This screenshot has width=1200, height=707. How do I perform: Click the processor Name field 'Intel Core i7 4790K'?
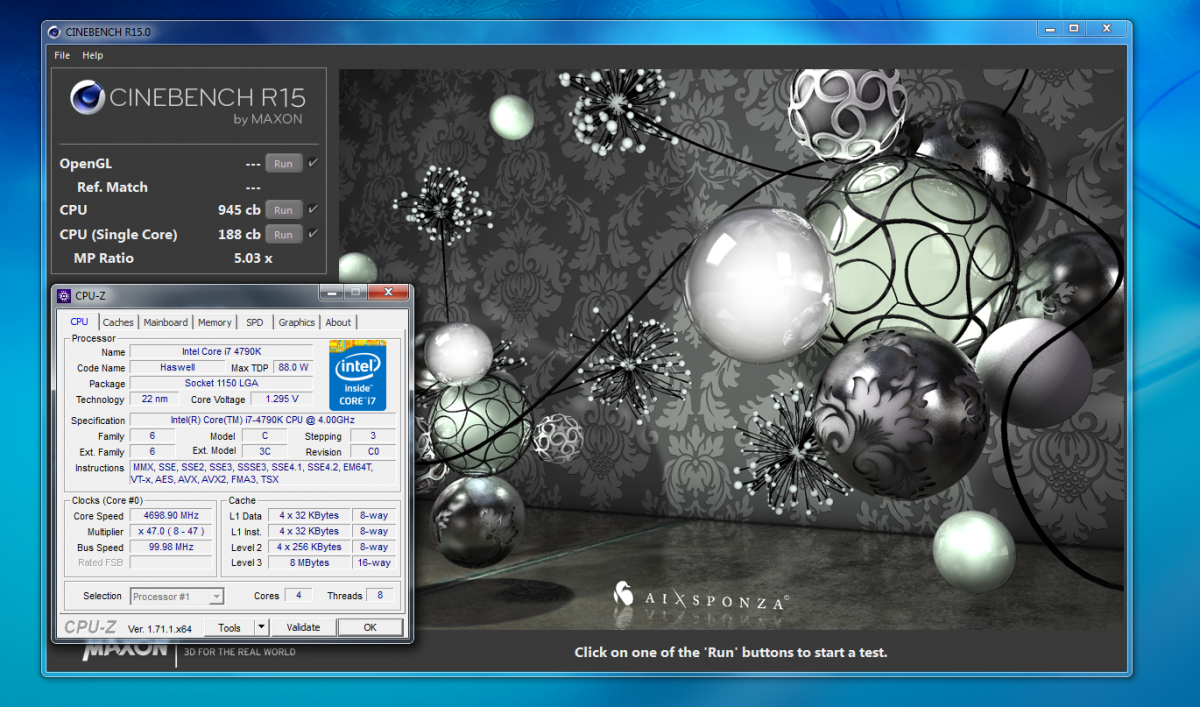click(x=221, y=352)
